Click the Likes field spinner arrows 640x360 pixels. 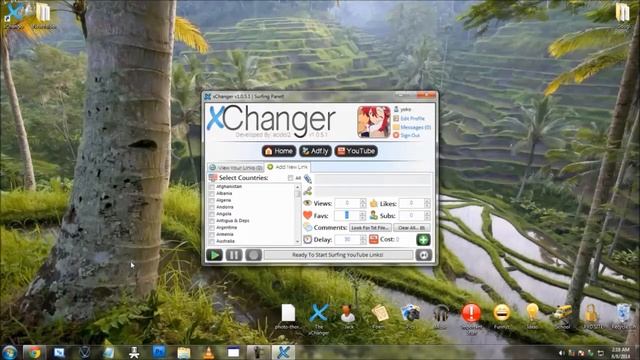click(427, 203)
